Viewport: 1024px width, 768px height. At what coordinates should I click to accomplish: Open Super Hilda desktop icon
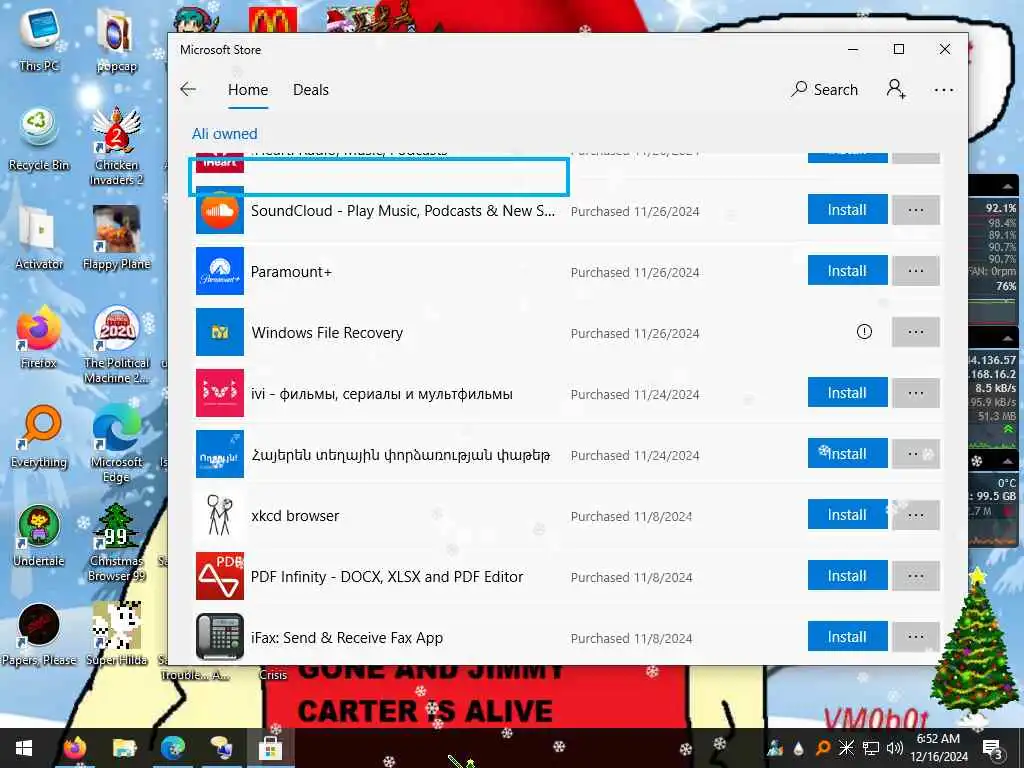[116, 635]
